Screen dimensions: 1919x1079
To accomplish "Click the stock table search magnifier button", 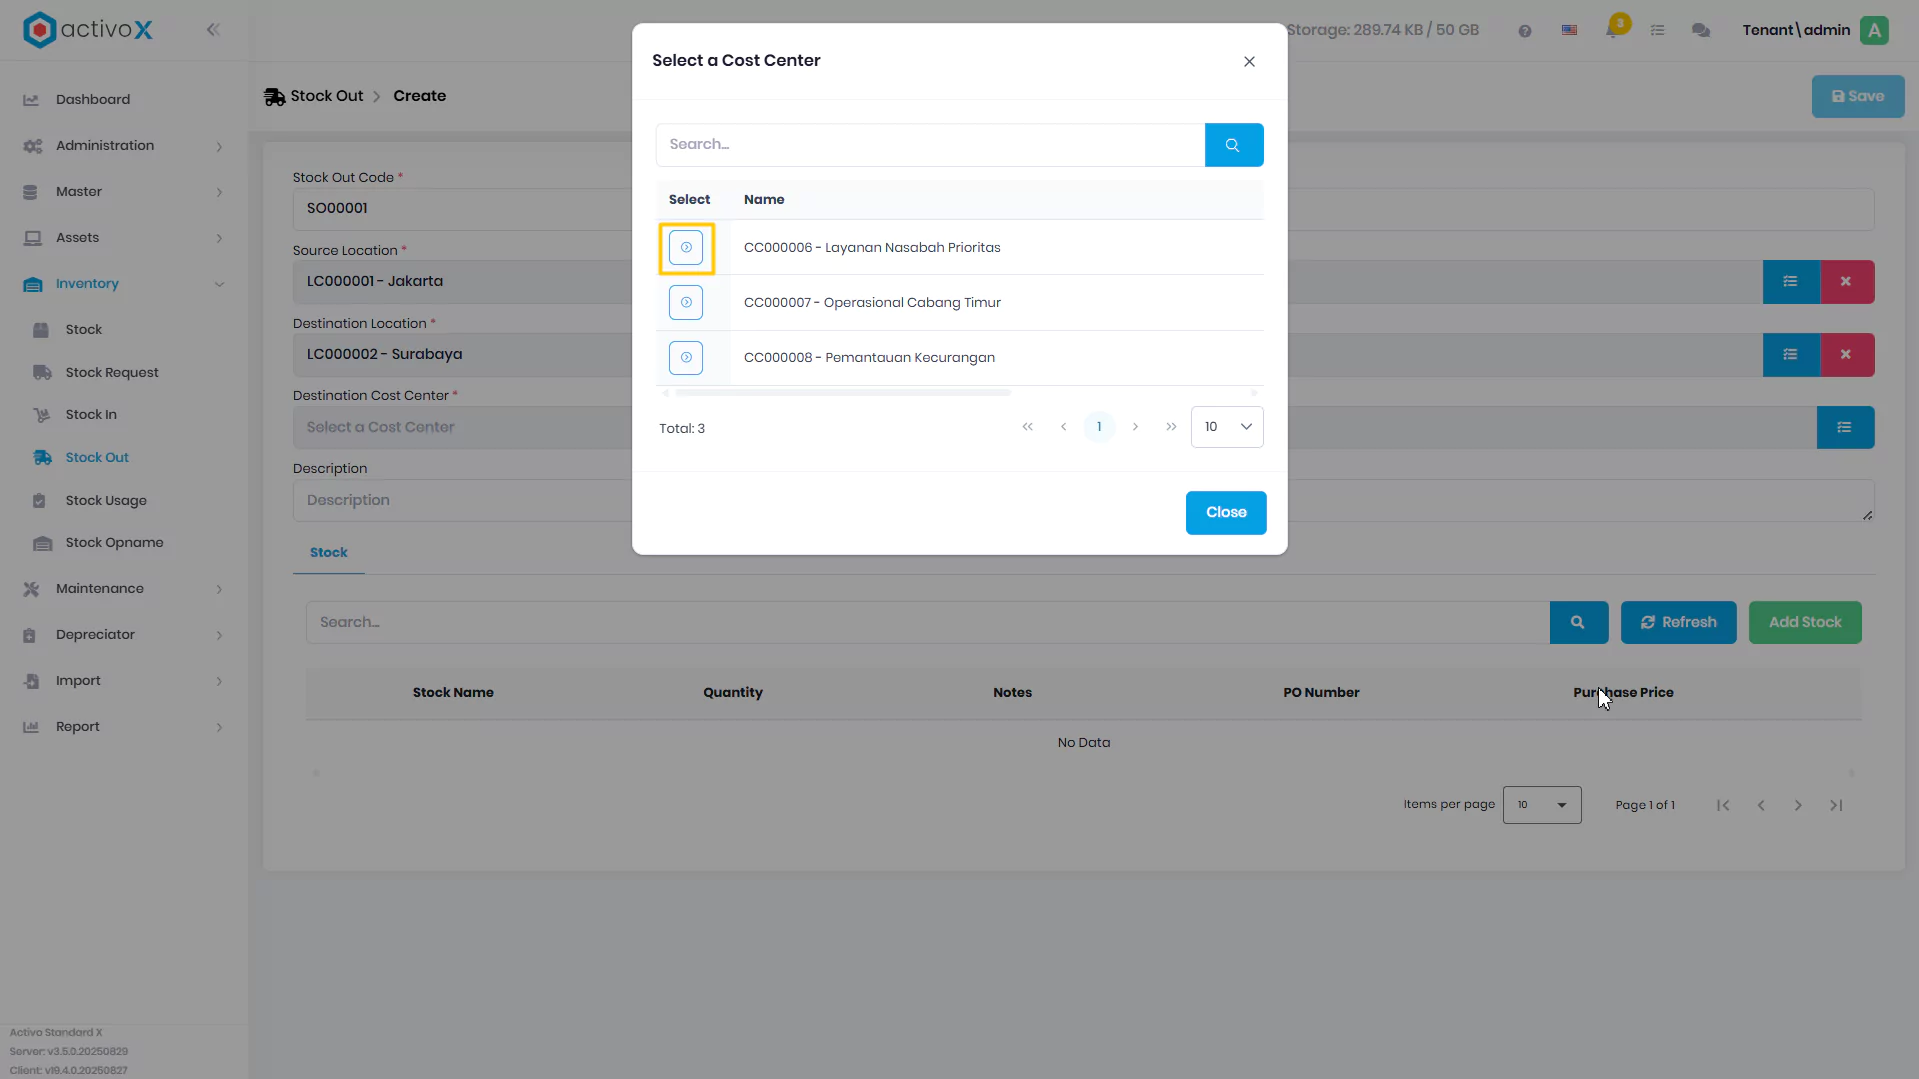I will [x=1578, y=623].
